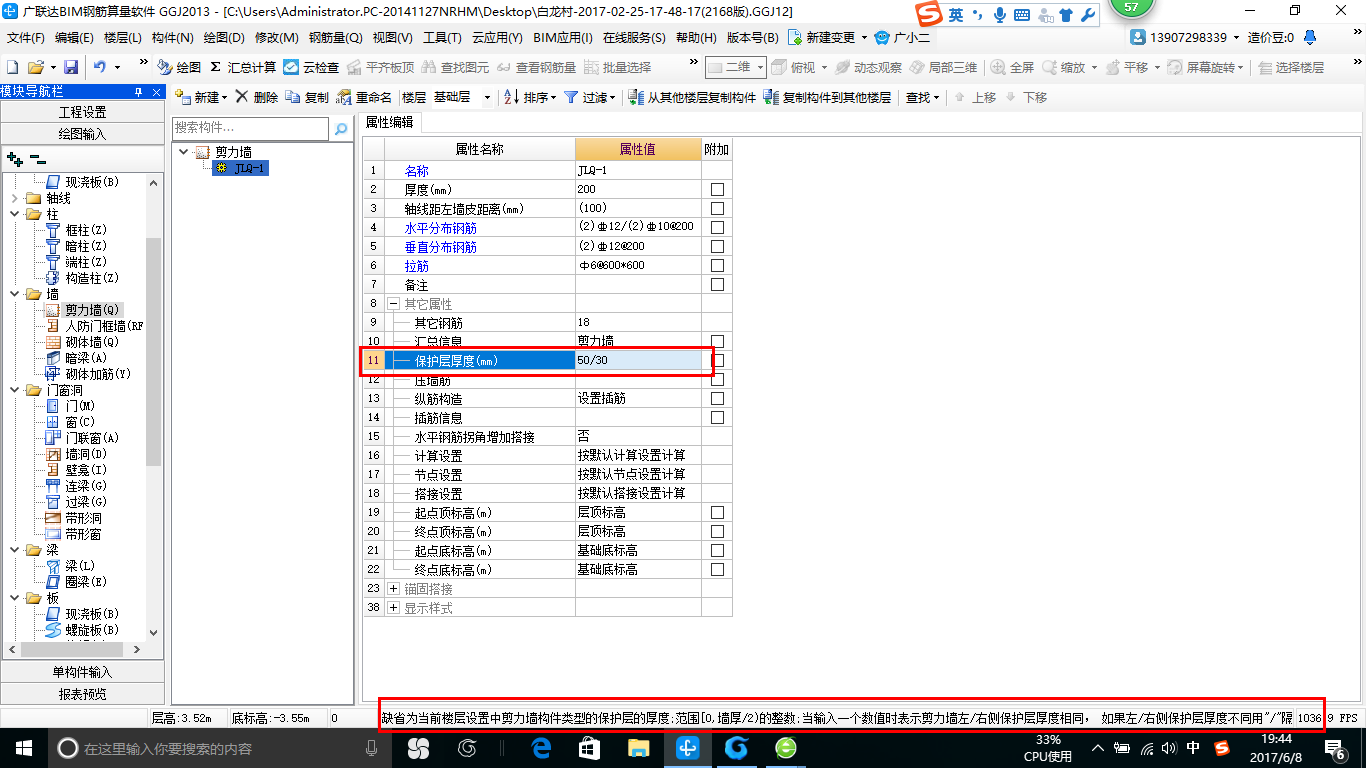Viewport: 1366px width, 768px height.
Task: Edit the 保护层厚度 value 50/30
Action: click(638, 360)
